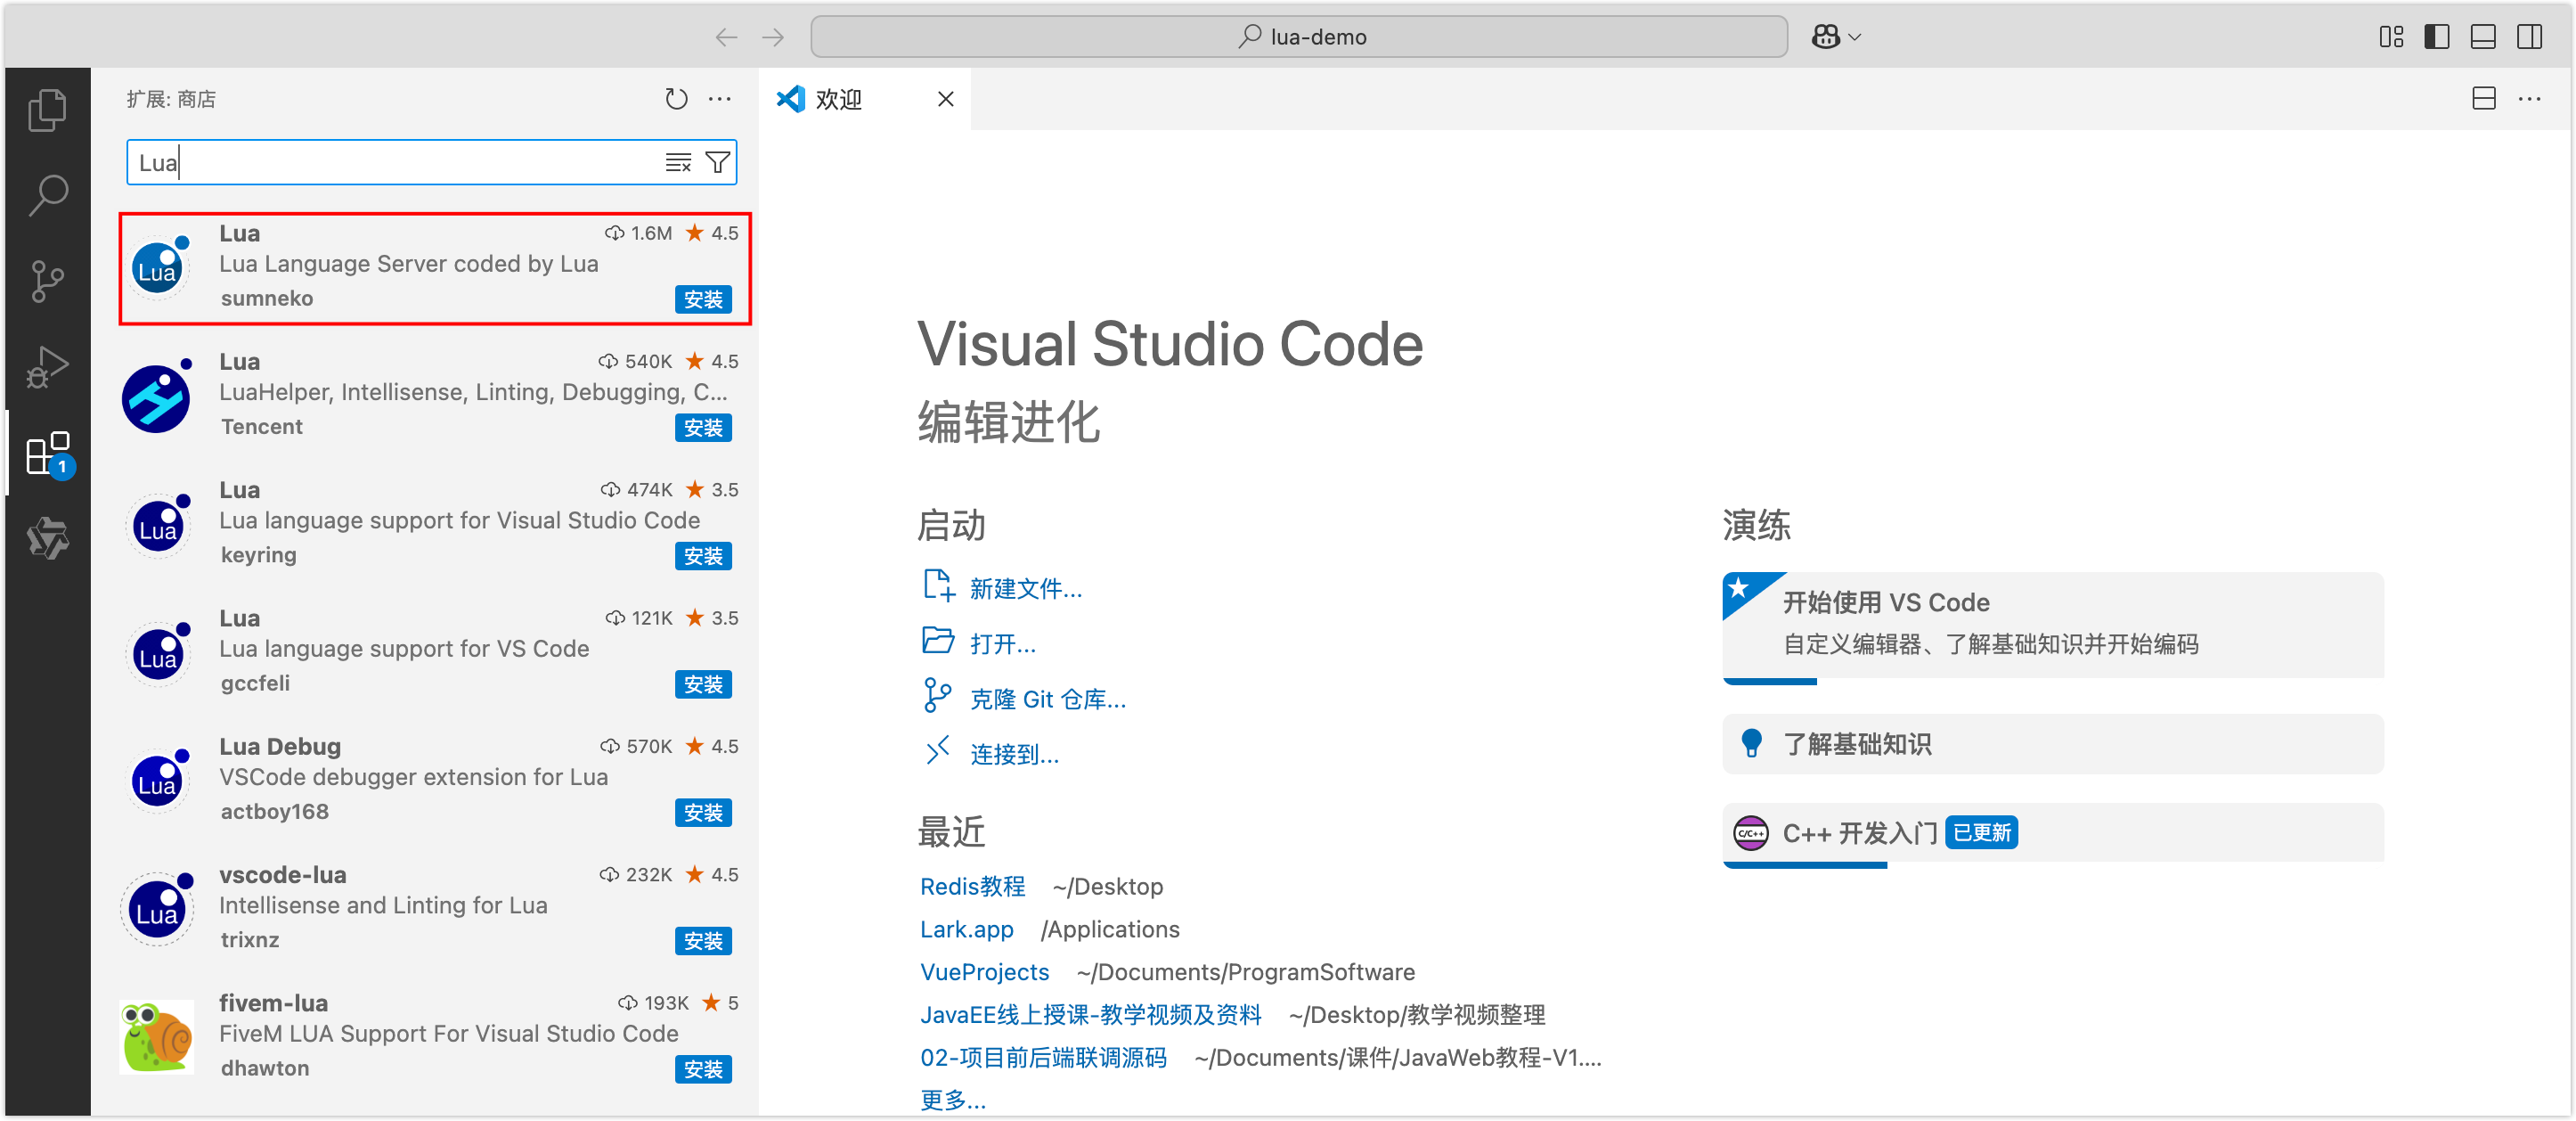Click the lua-demo command center search bar
Screen dimensions: 2576x1121
coord(1300,36)
